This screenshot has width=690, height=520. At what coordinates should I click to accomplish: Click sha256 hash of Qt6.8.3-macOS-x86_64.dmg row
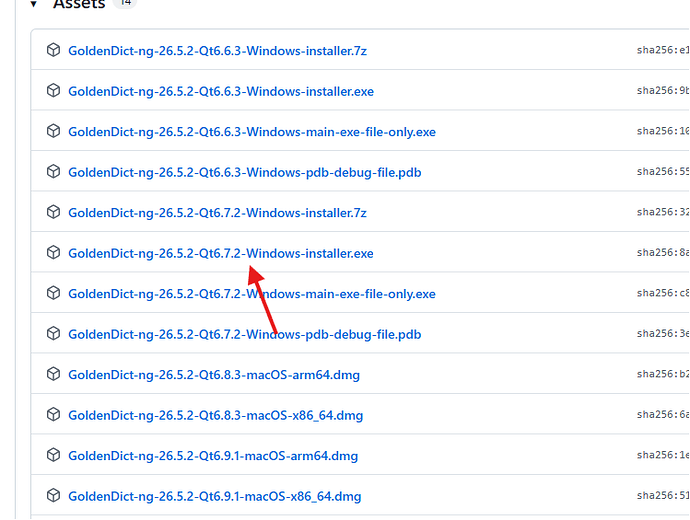pos(663,414)
